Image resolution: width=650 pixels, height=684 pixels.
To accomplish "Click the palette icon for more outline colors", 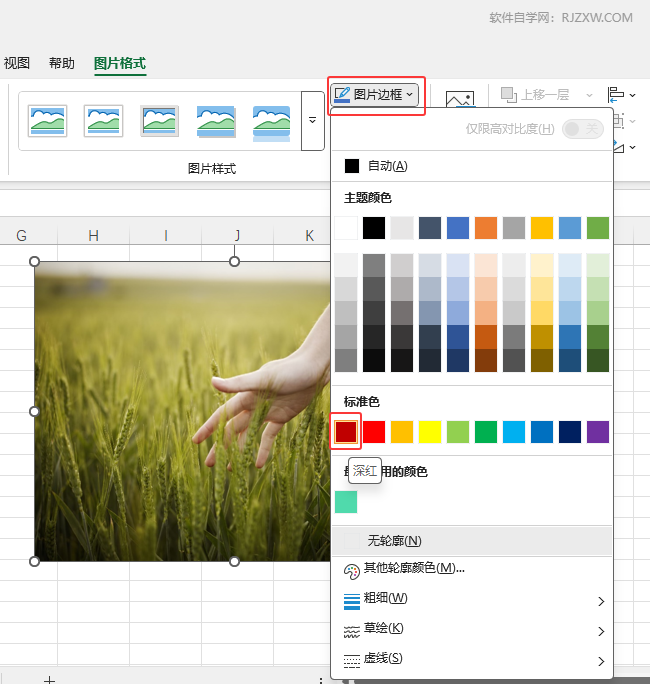I will coord(351,571).
